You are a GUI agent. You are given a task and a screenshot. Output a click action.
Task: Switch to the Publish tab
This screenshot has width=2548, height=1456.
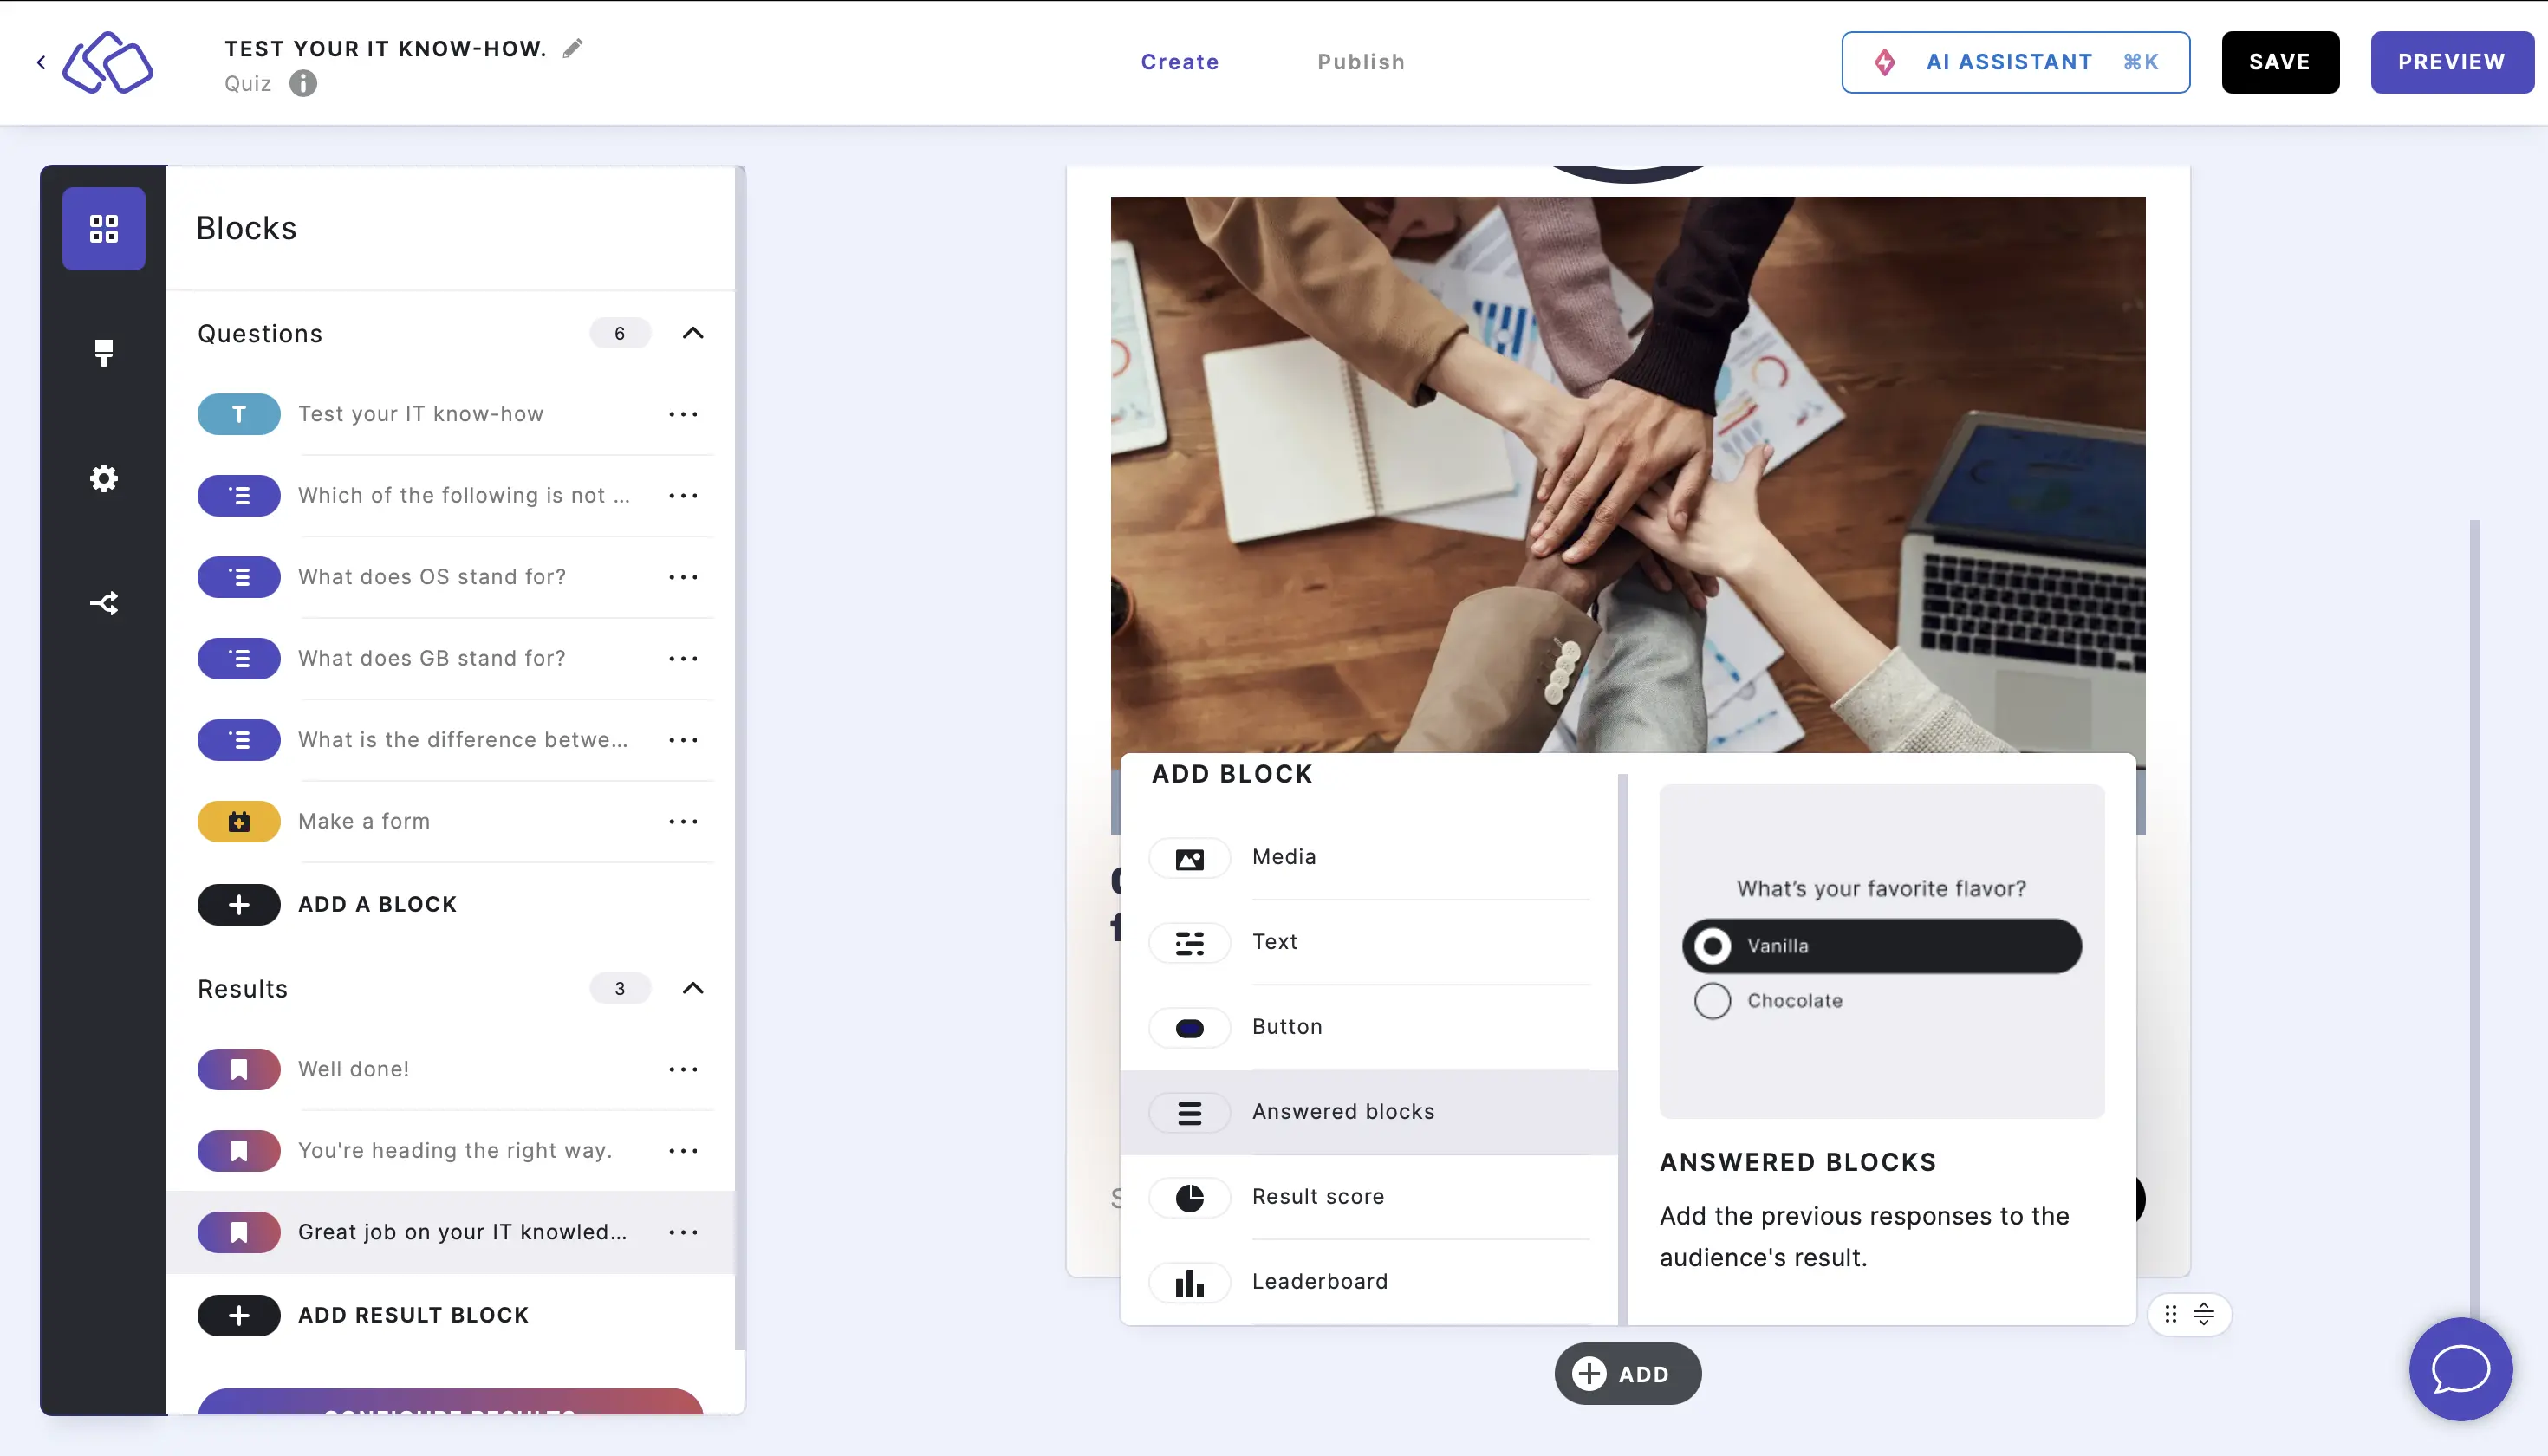(1362, 62)
